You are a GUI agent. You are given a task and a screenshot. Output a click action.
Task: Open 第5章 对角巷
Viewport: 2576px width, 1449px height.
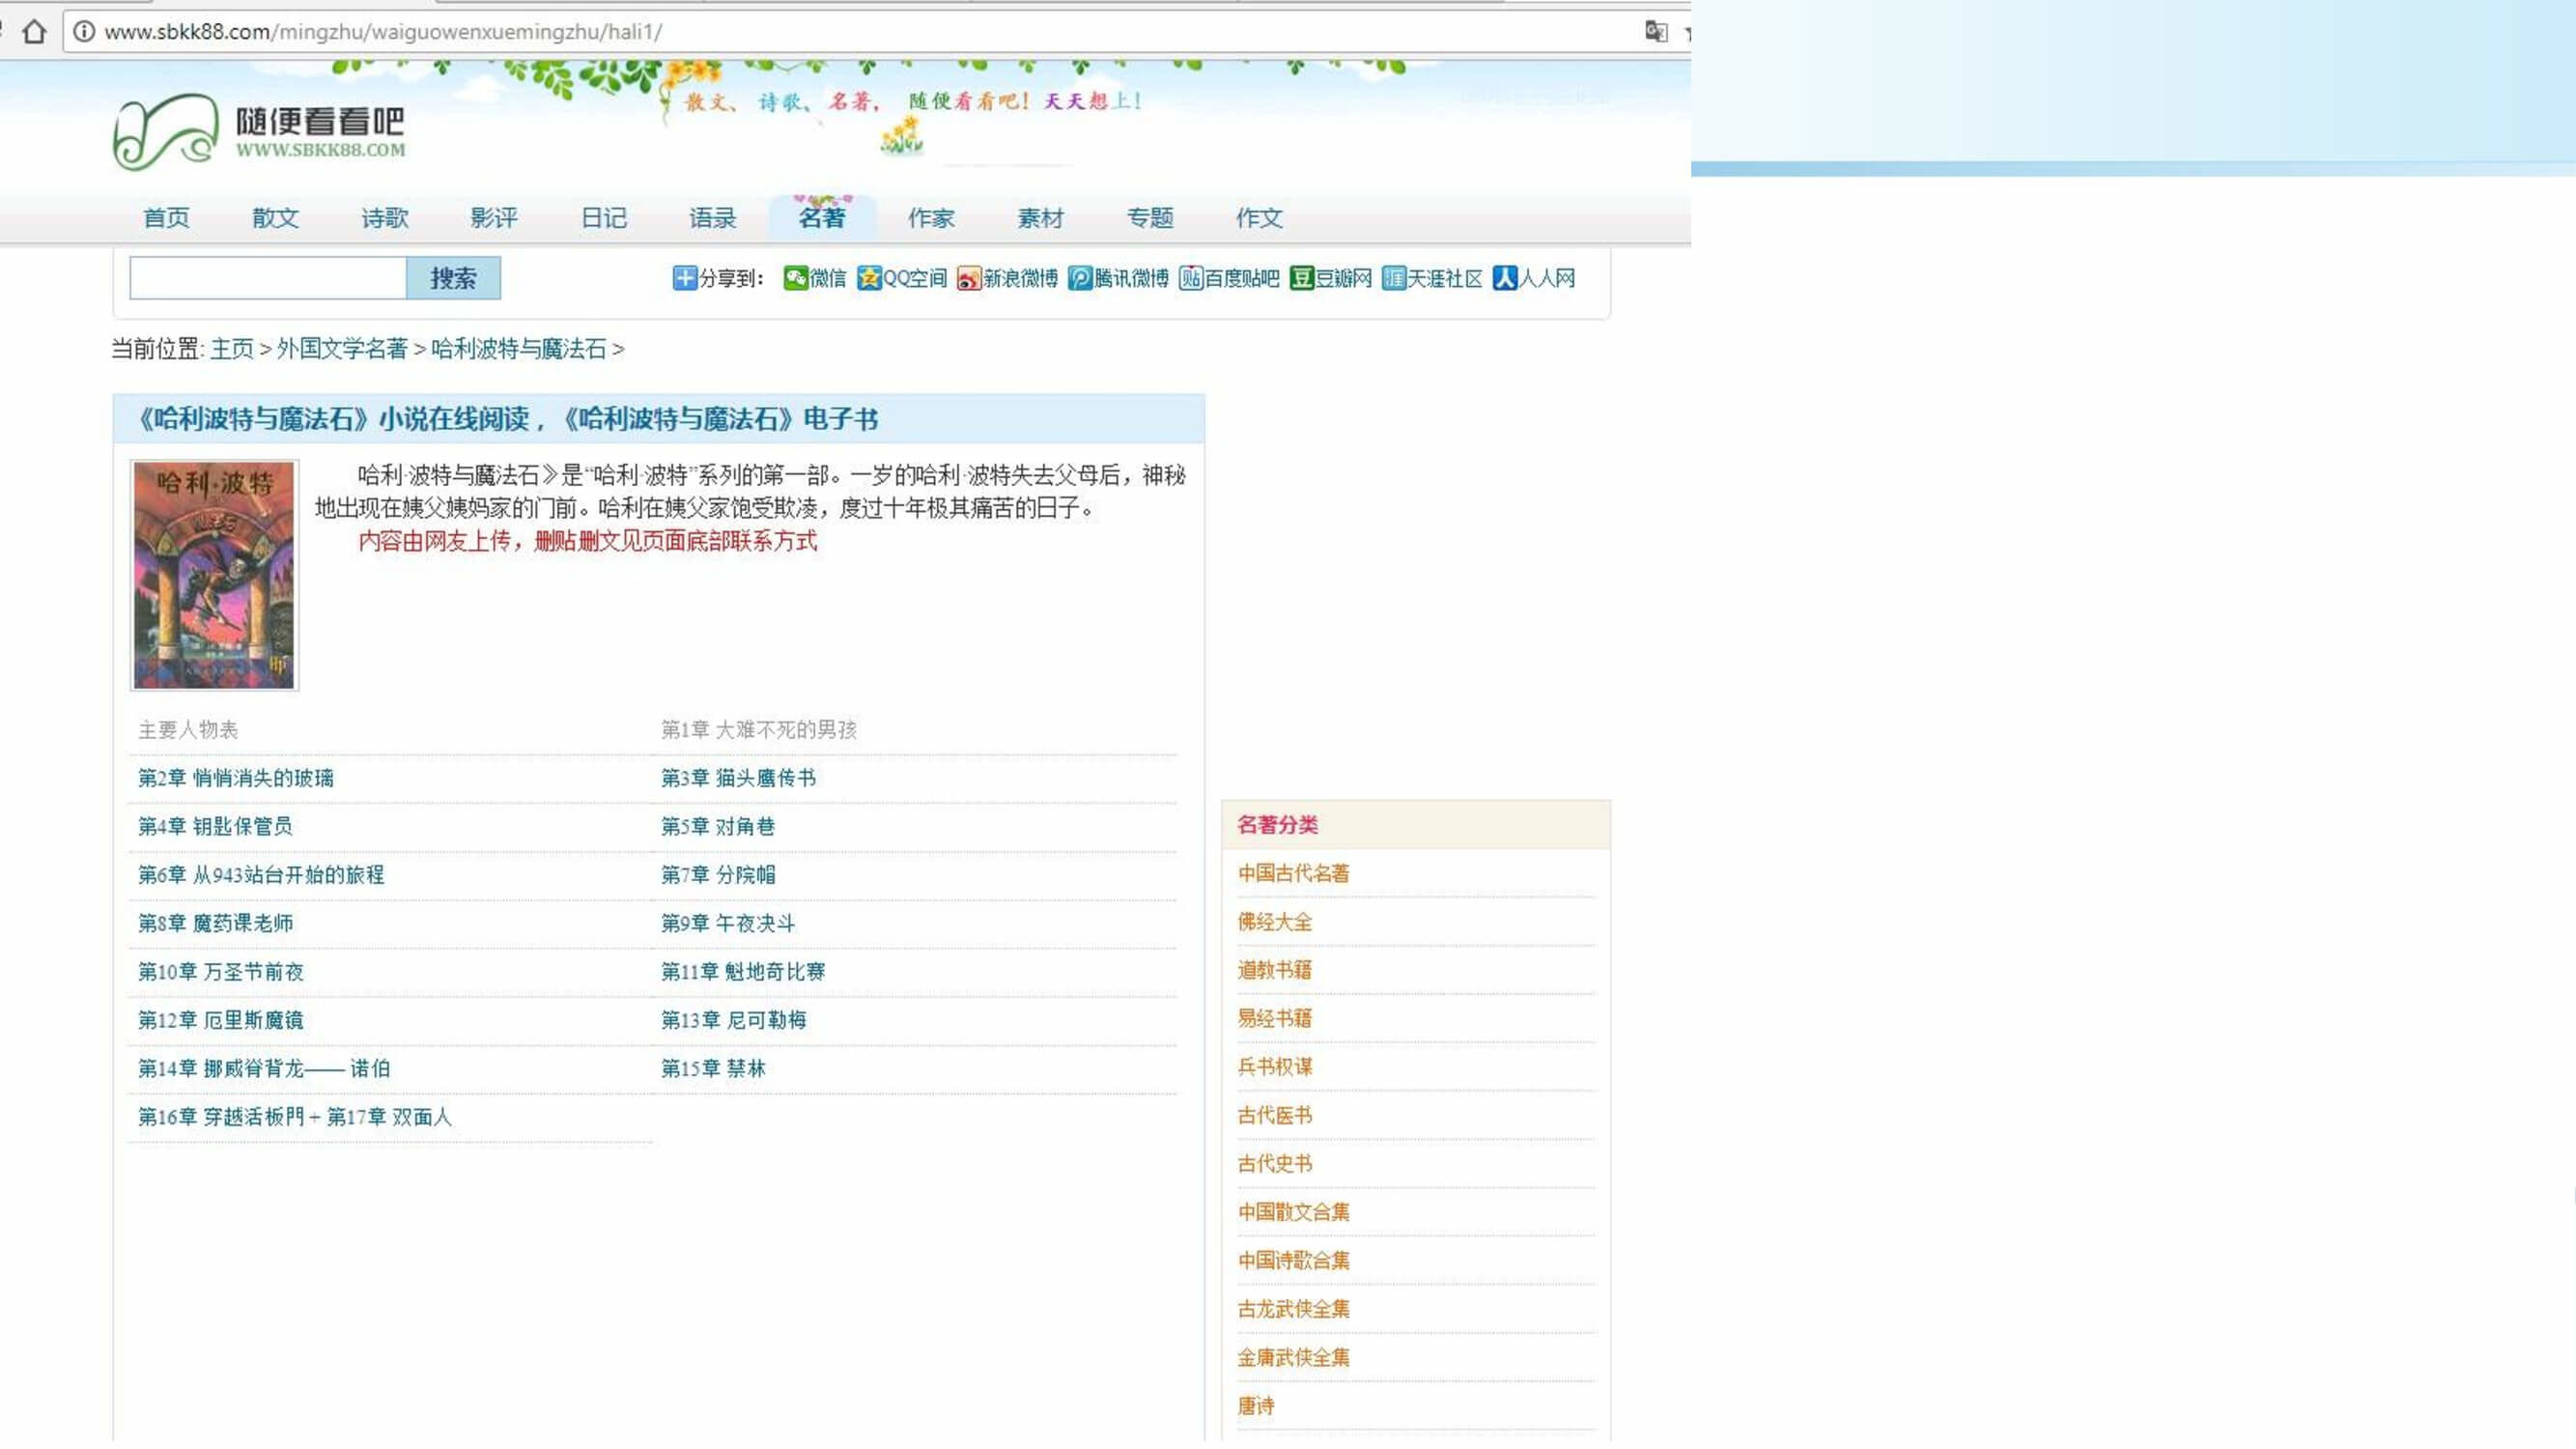point(718,826)
